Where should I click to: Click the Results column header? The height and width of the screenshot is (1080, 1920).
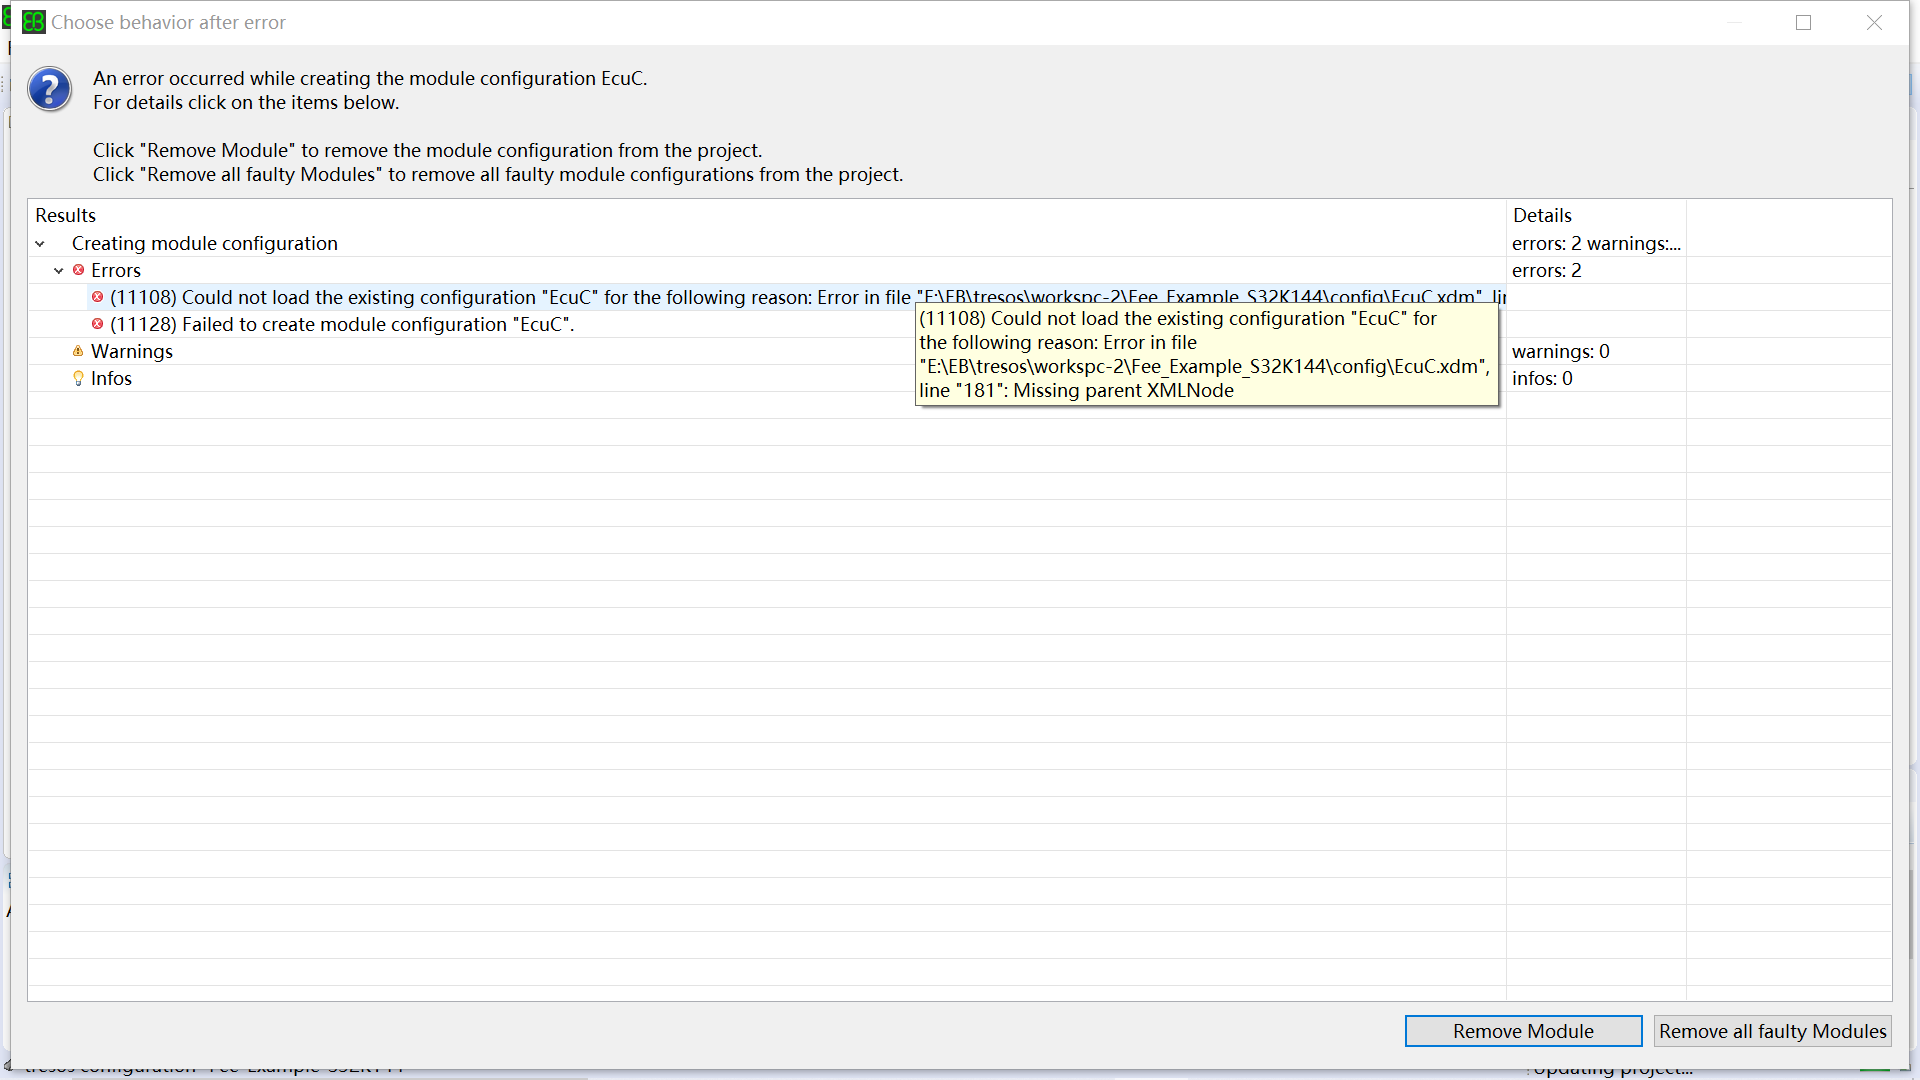(66, 215)
